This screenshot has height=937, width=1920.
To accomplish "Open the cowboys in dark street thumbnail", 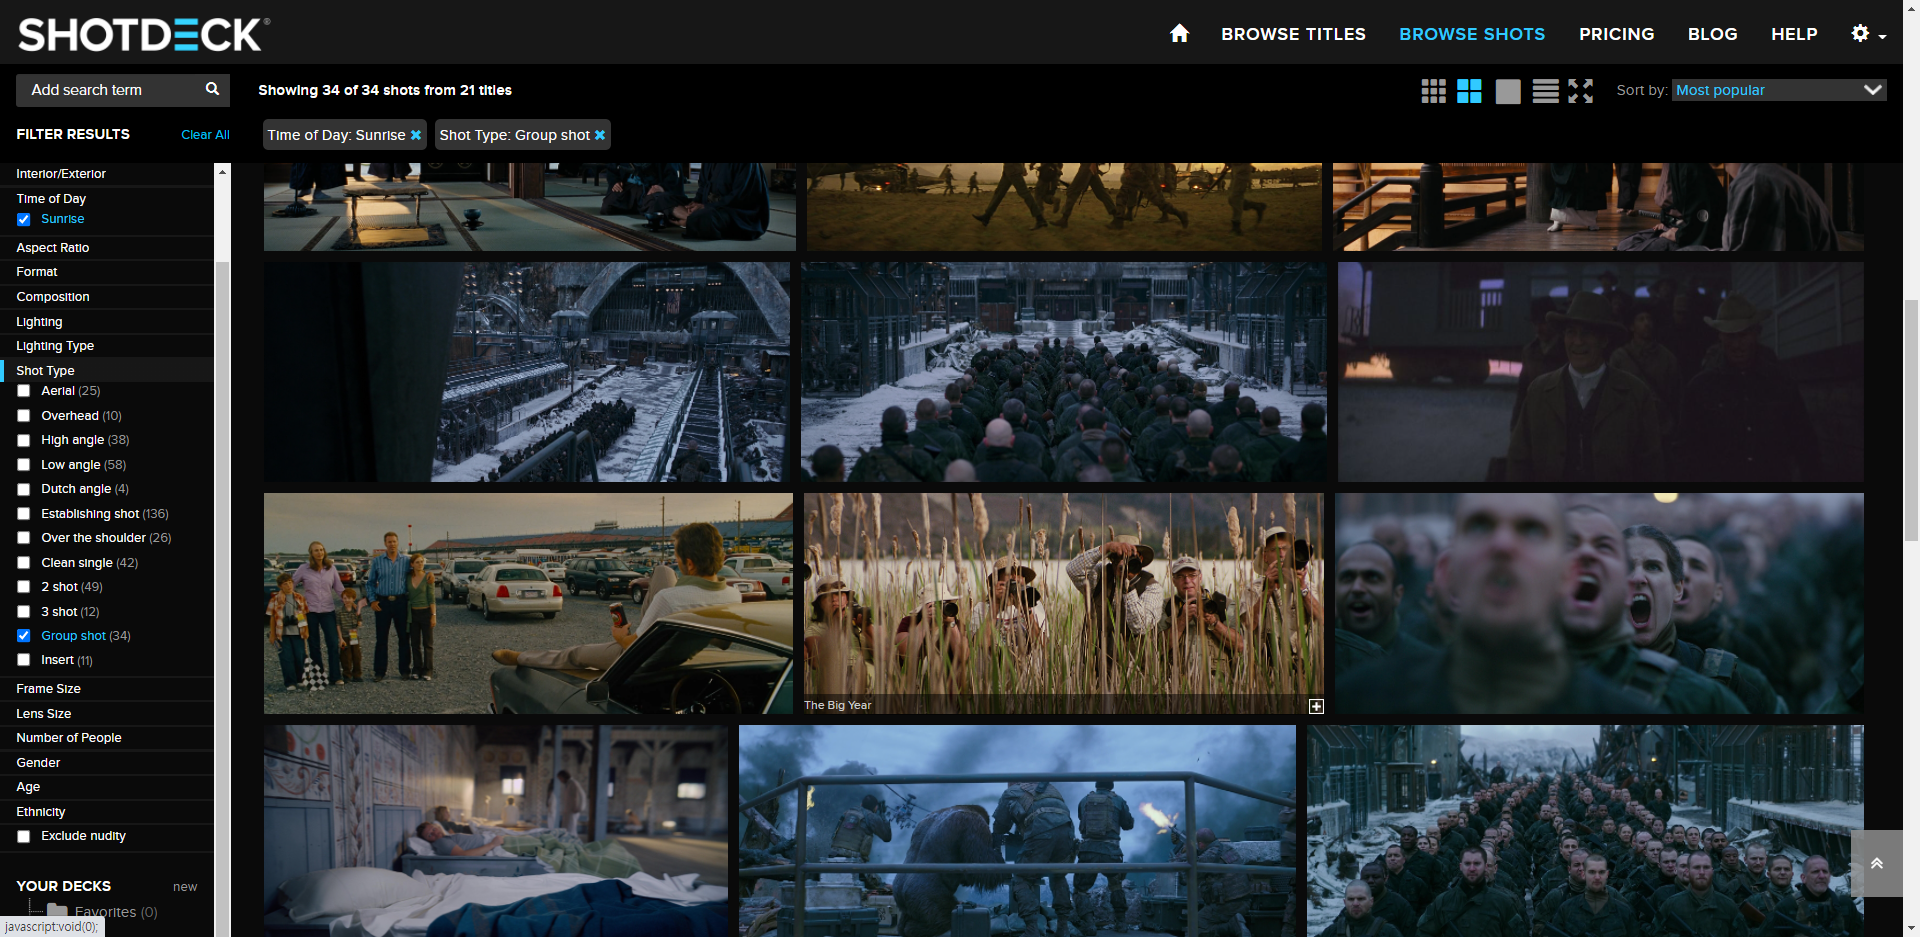I will click(1601, 372).
